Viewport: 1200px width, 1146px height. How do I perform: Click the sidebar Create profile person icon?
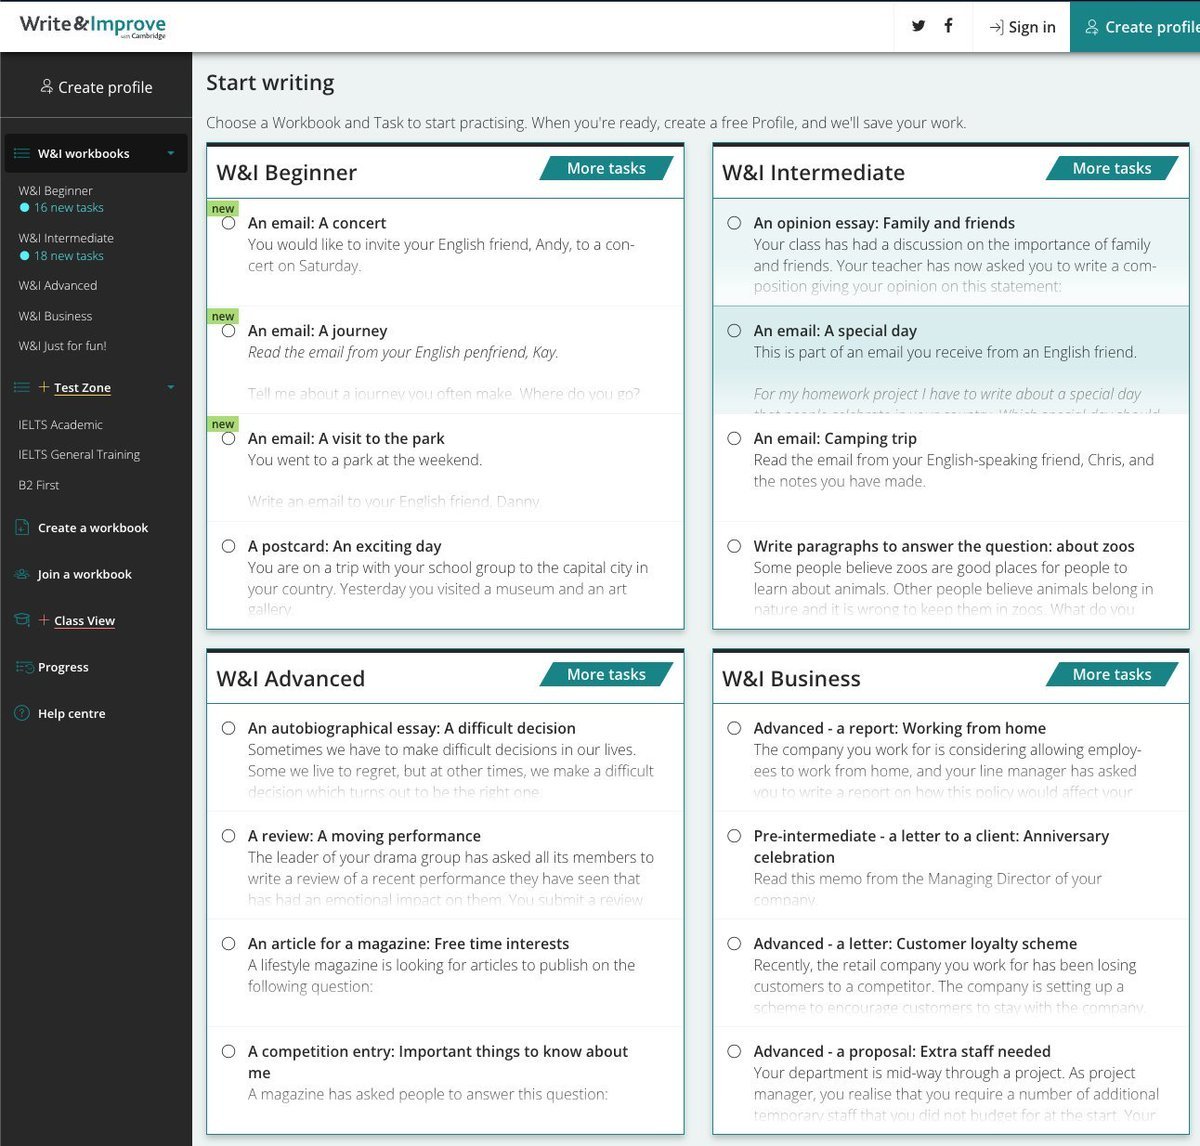[46, 87]
